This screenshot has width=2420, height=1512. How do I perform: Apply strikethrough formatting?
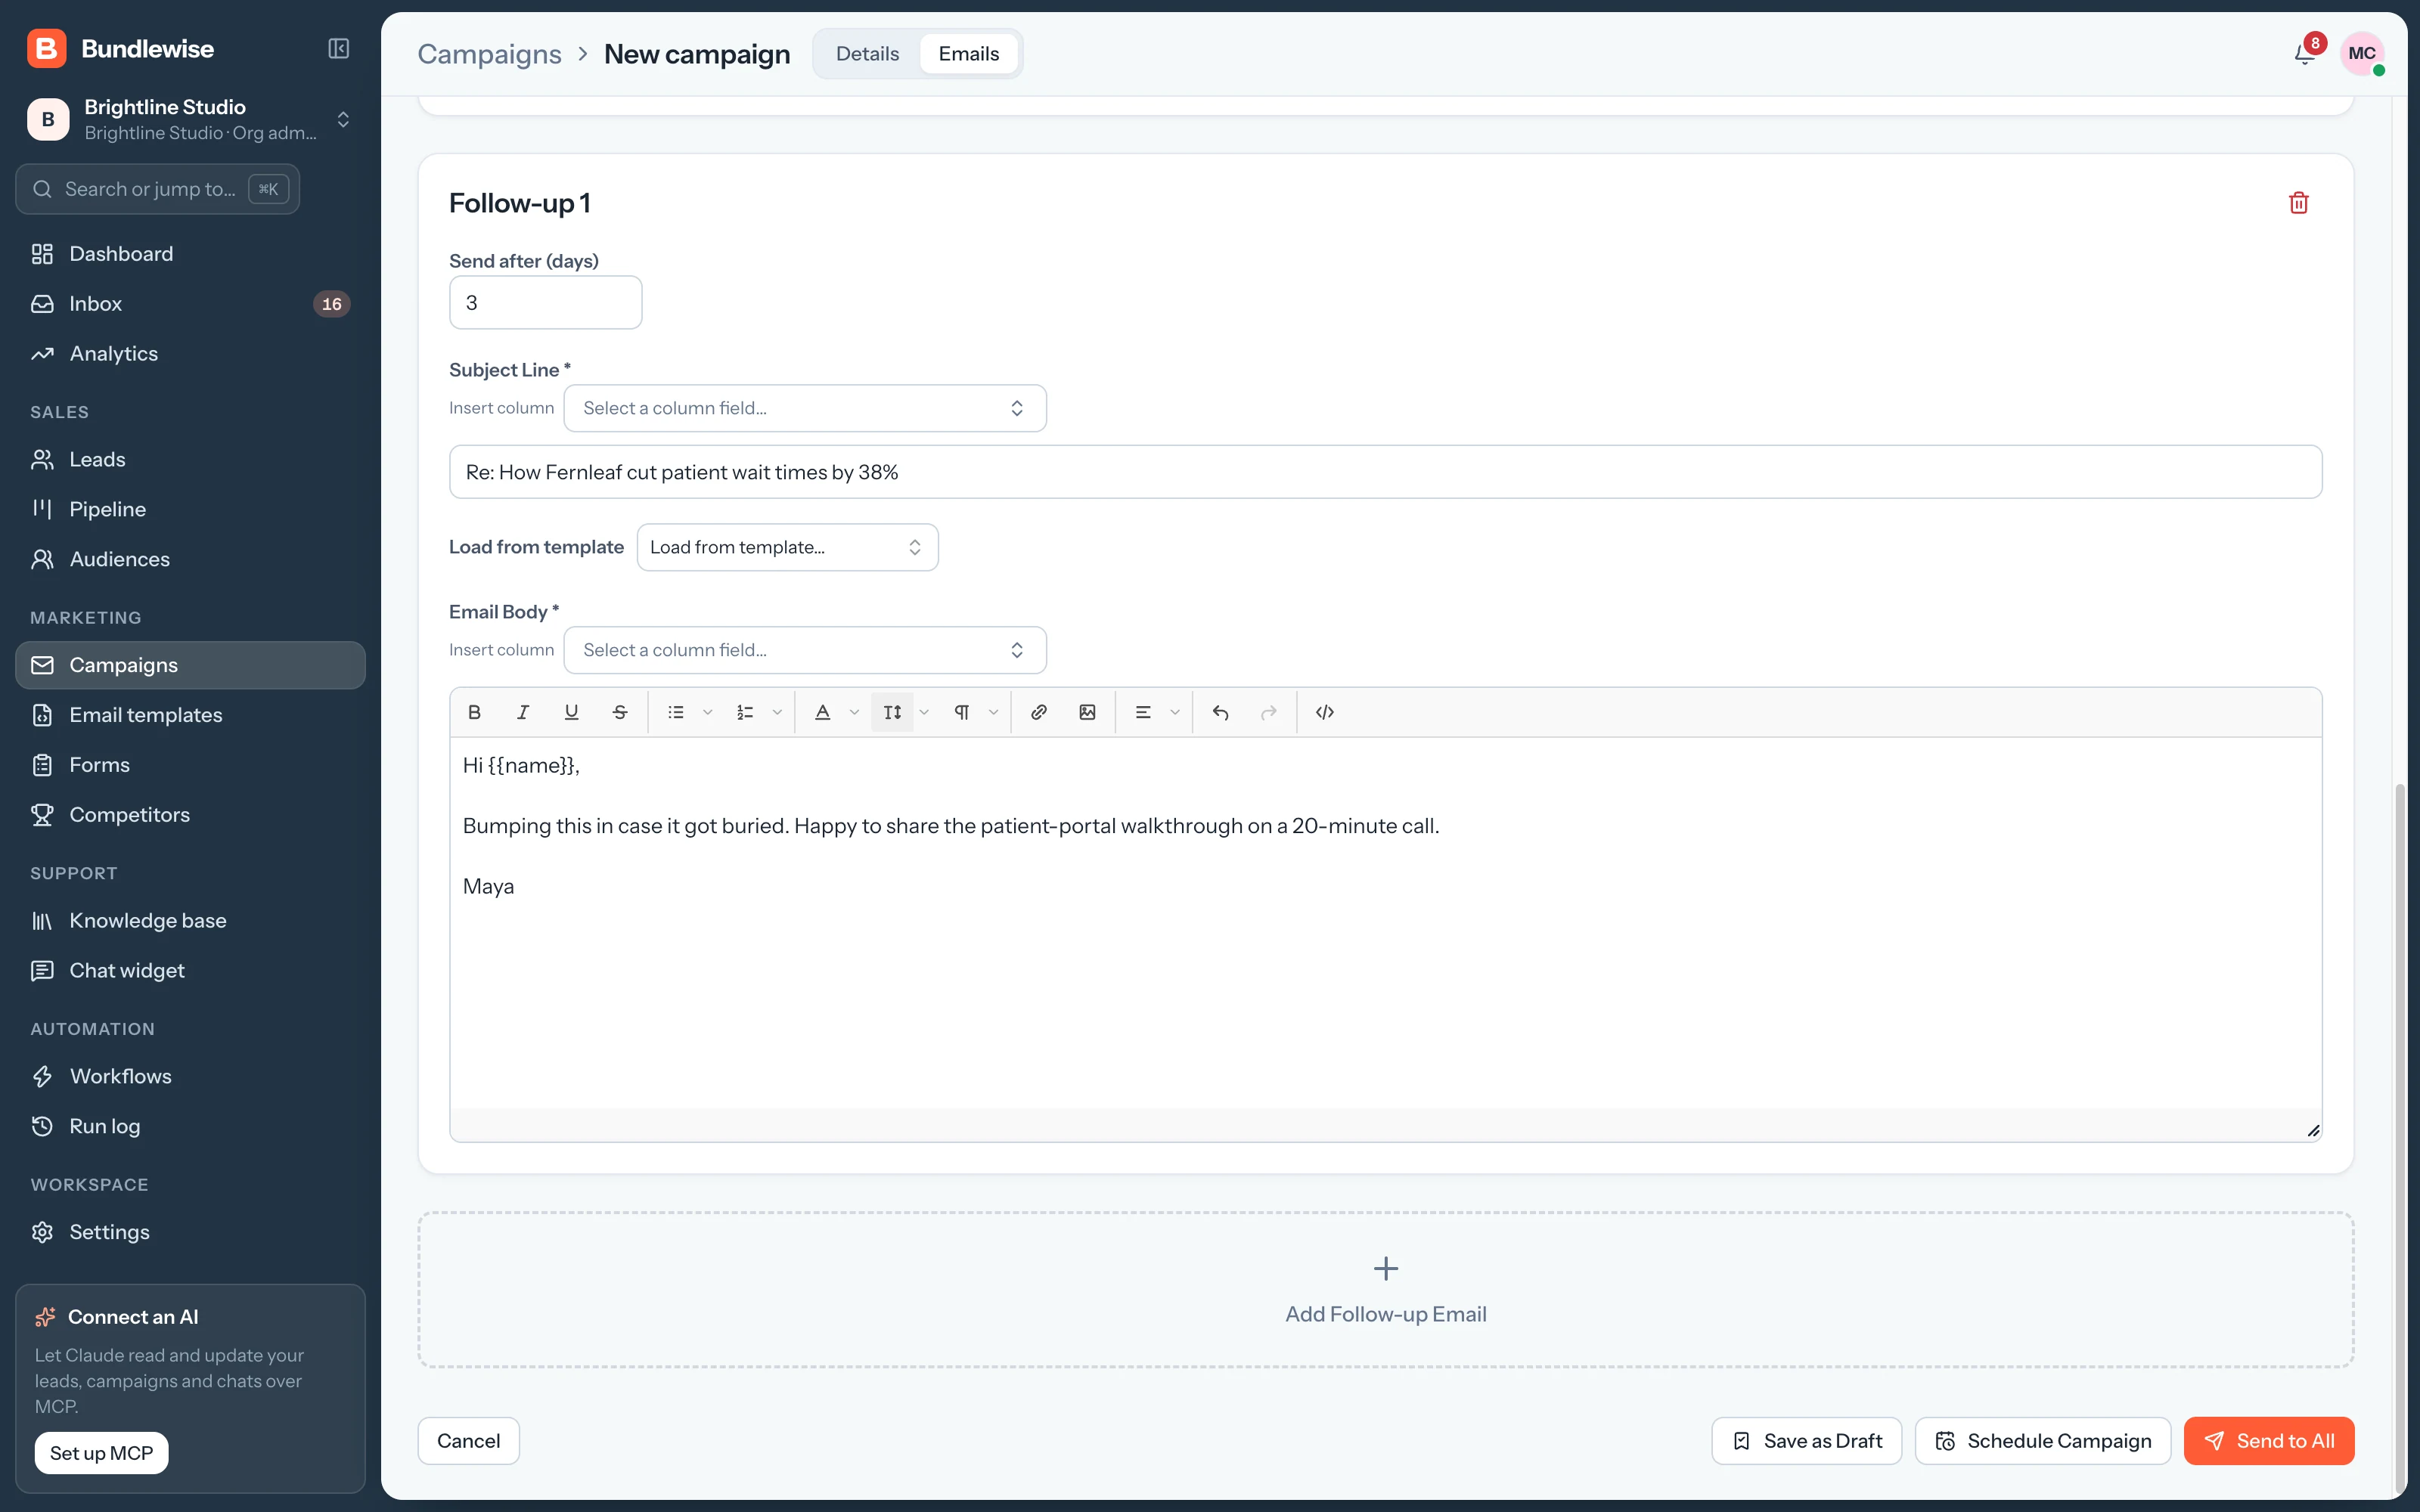tap(620, 712)
